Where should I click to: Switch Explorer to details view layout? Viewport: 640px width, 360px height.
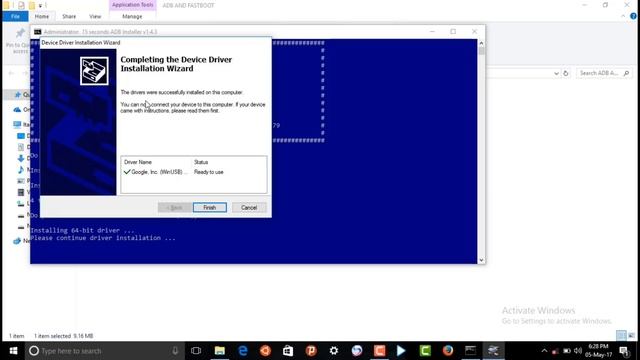621,336
